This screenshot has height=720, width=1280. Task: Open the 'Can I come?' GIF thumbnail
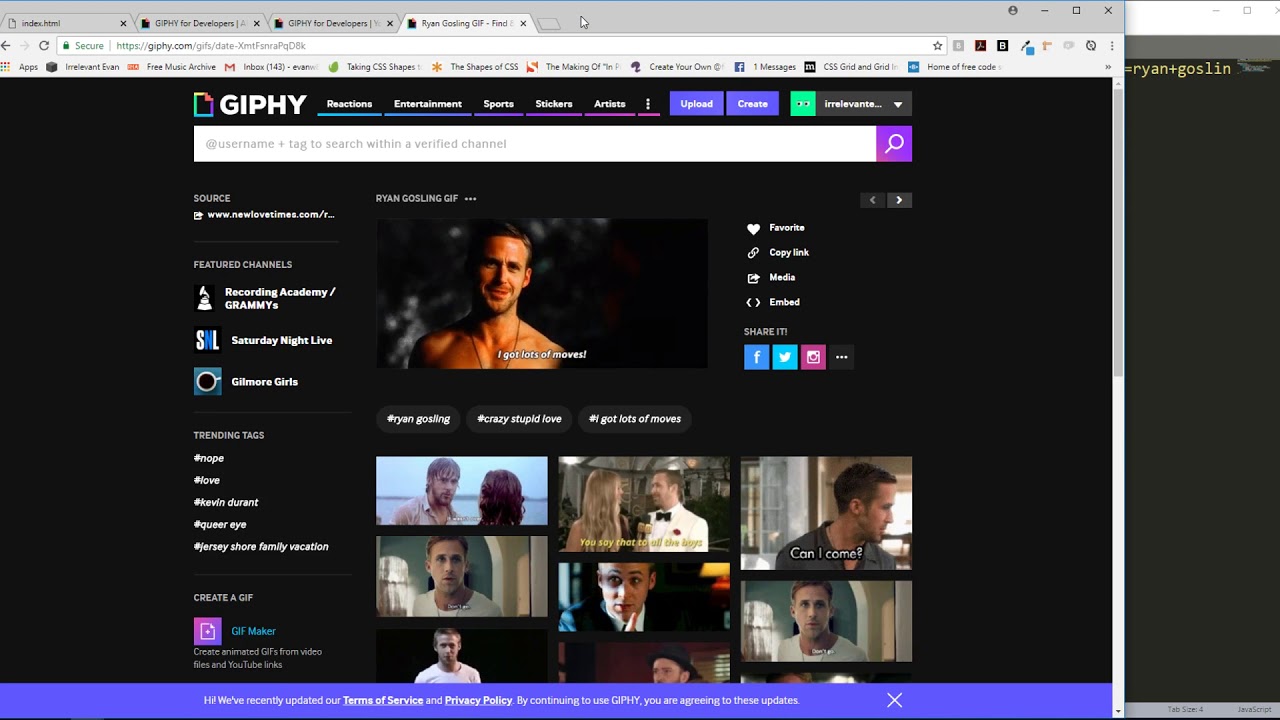pyautogui.click(x=826, y=513)
